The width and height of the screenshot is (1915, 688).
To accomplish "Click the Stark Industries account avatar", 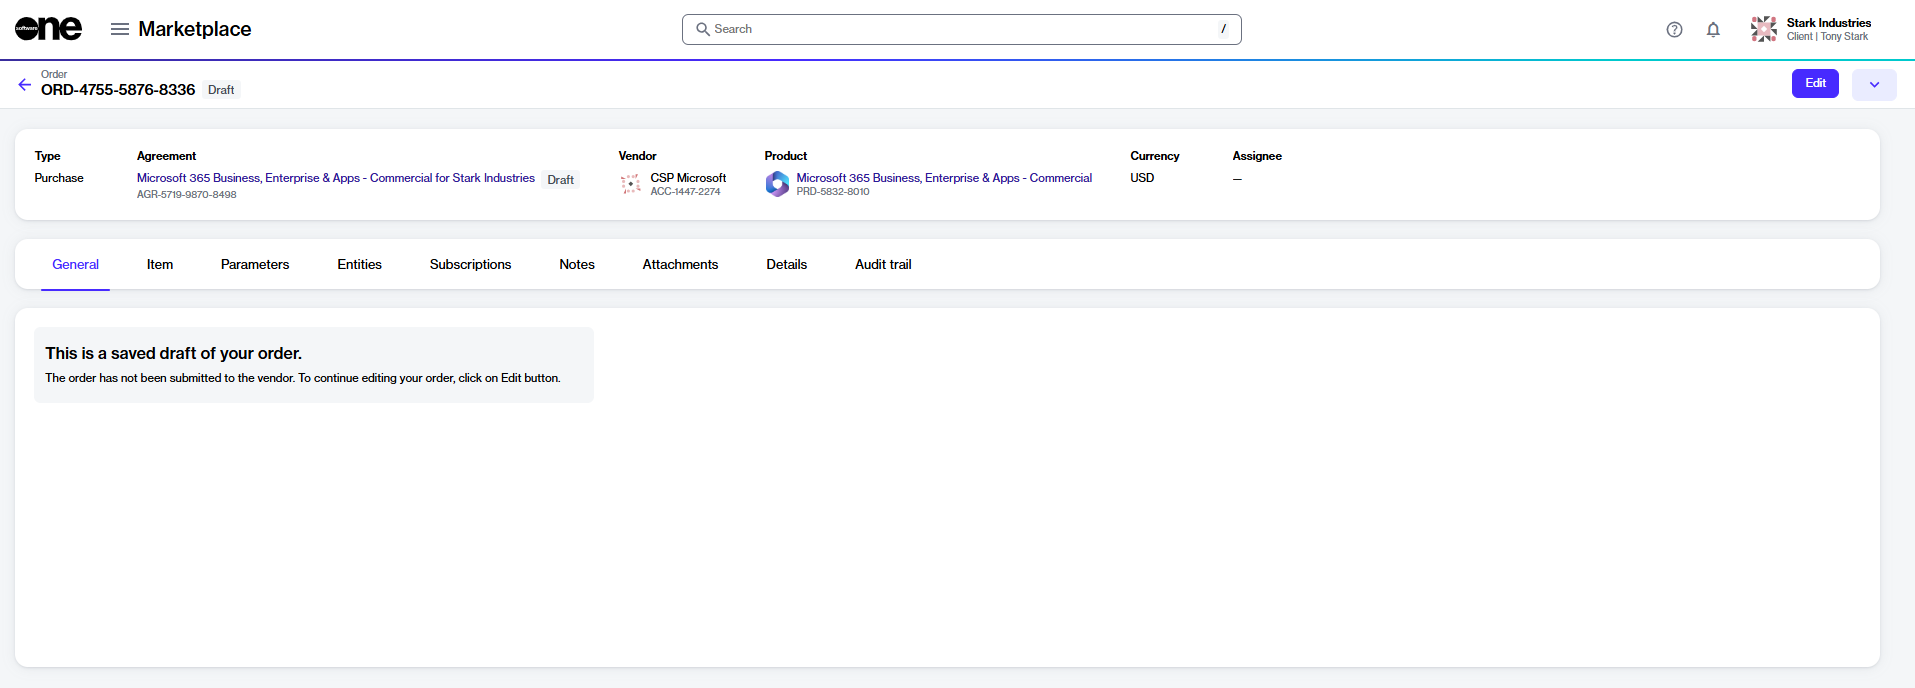I will point(1764,29).
